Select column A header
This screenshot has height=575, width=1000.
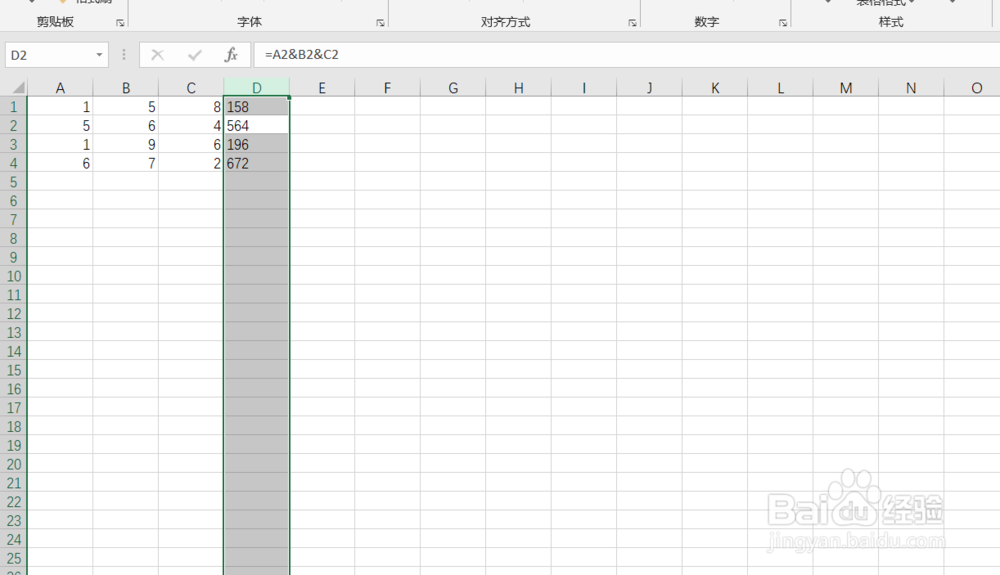coord(60,88)
